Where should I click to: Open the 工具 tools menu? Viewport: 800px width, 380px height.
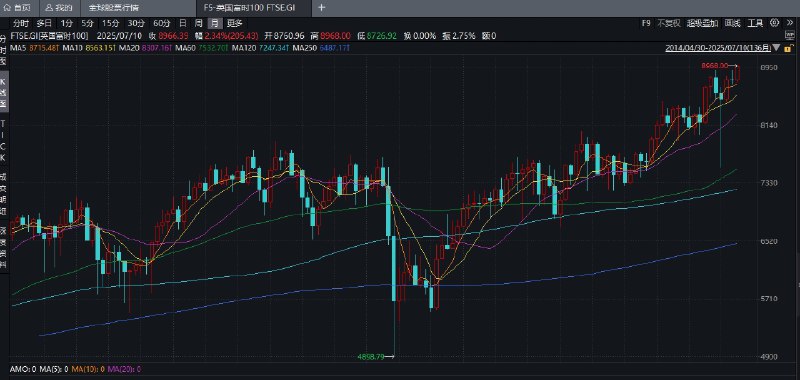[755, 23]
